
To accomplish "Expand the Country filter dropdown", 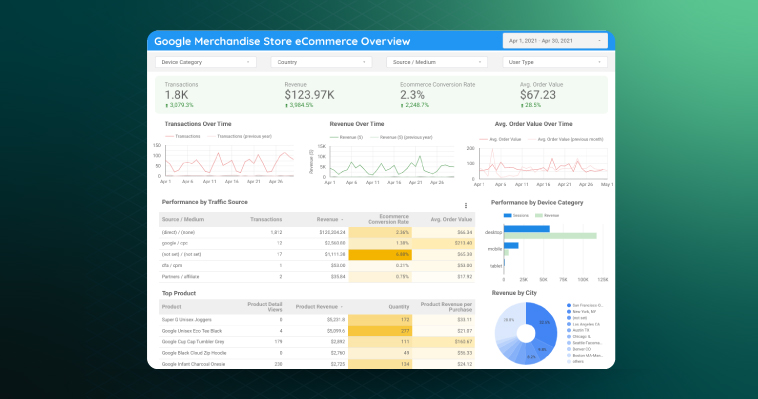I will point(321,62).
